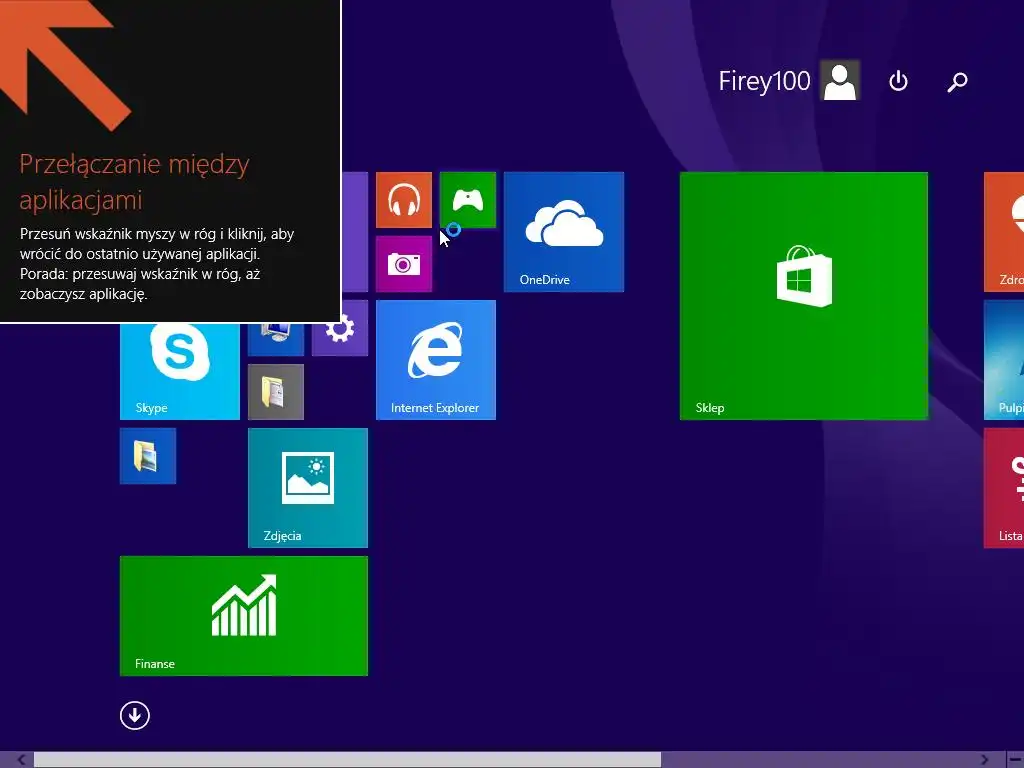Open the This PC computer tile

[x=276, y=339]
